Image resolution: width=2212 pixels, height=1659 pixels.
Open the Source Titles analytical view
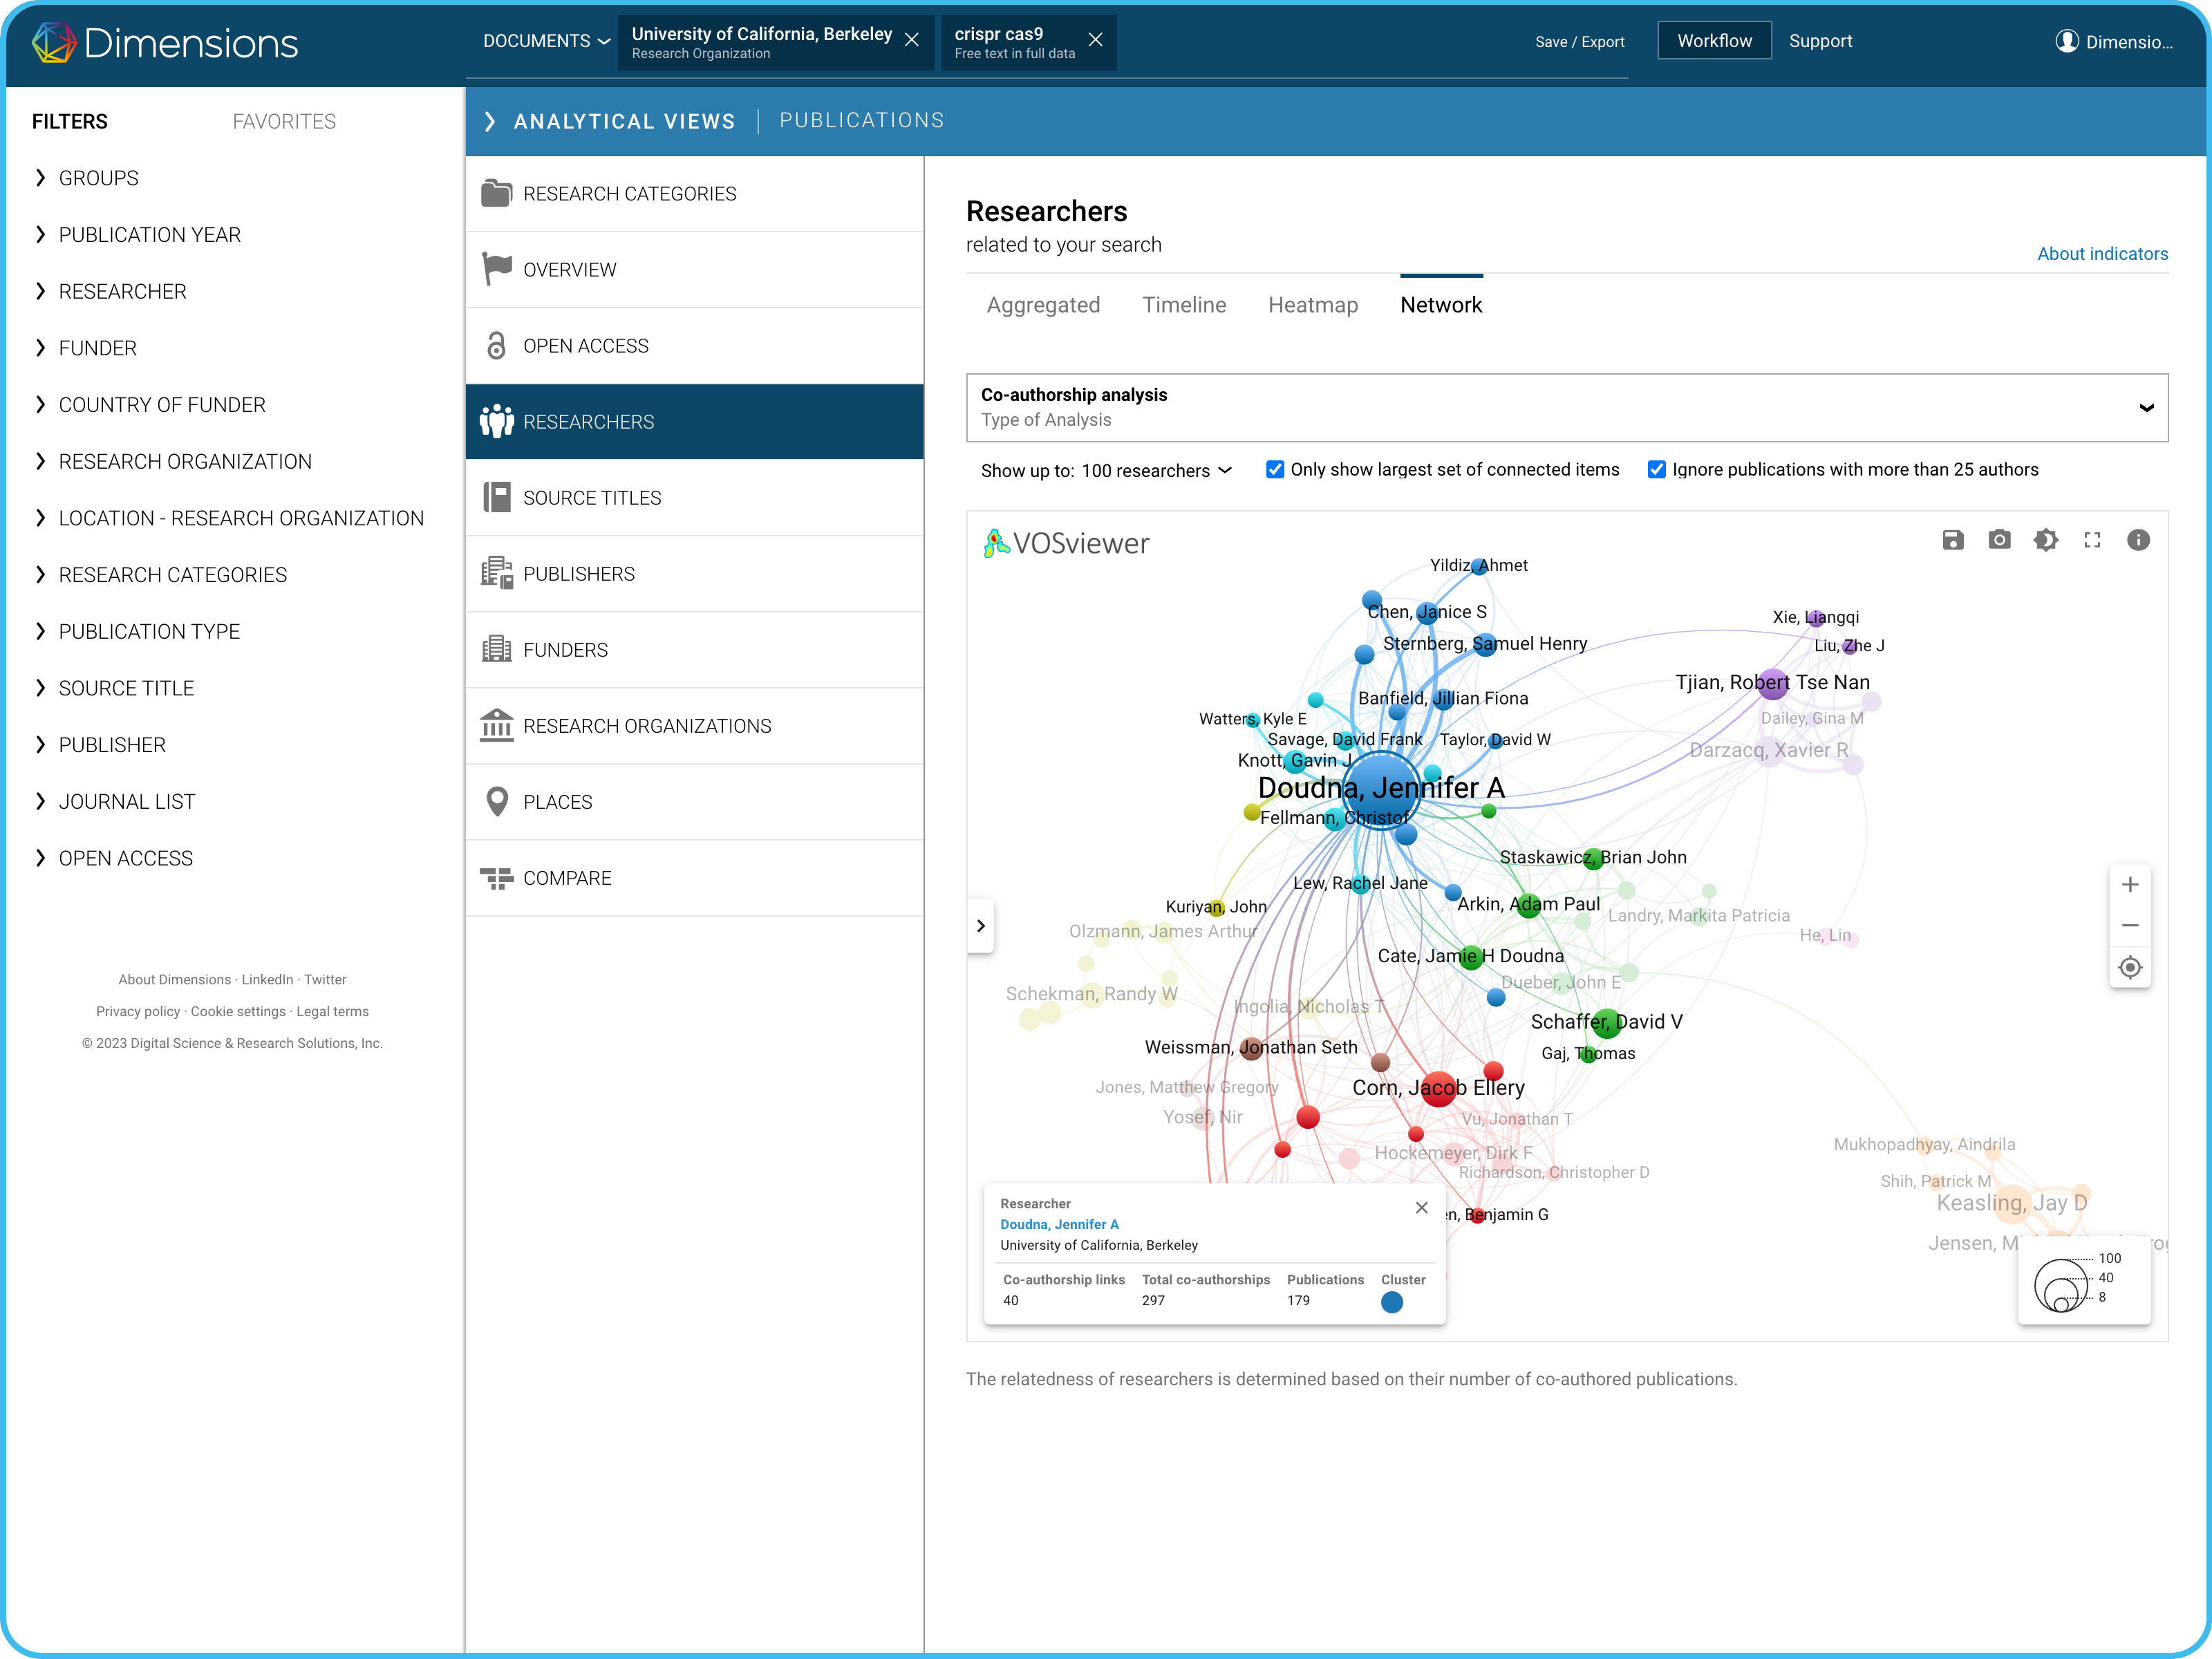coord(592,498)
